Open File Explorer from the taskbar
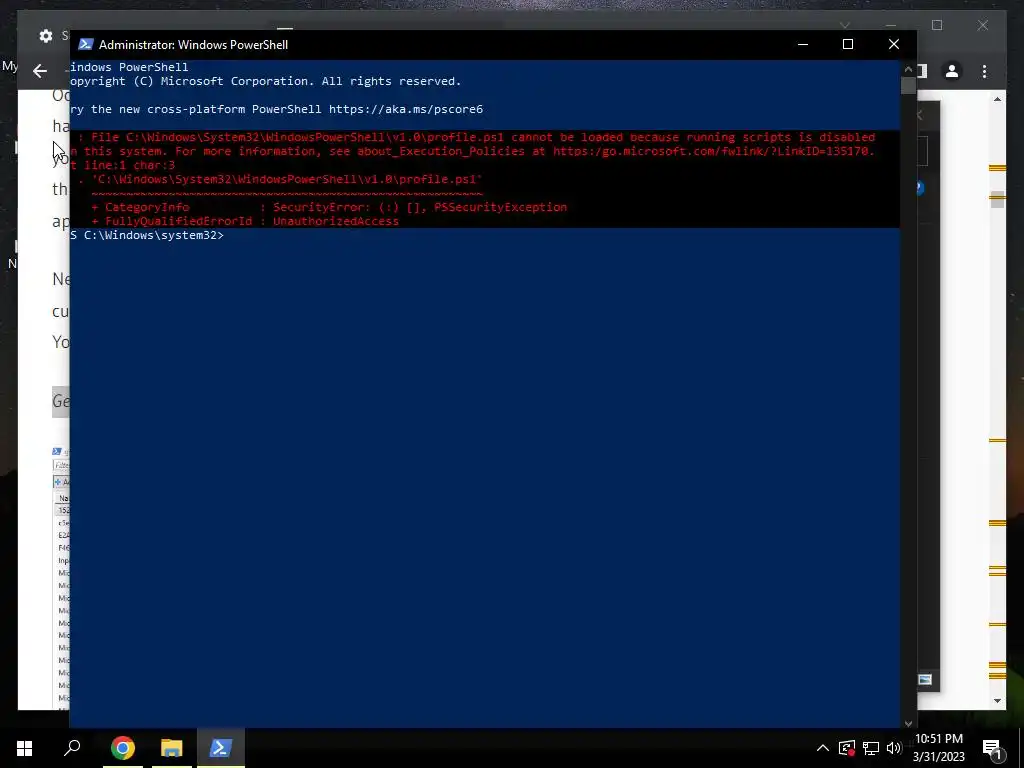This screenshot has height=768, width=1024. coord(171,748)
